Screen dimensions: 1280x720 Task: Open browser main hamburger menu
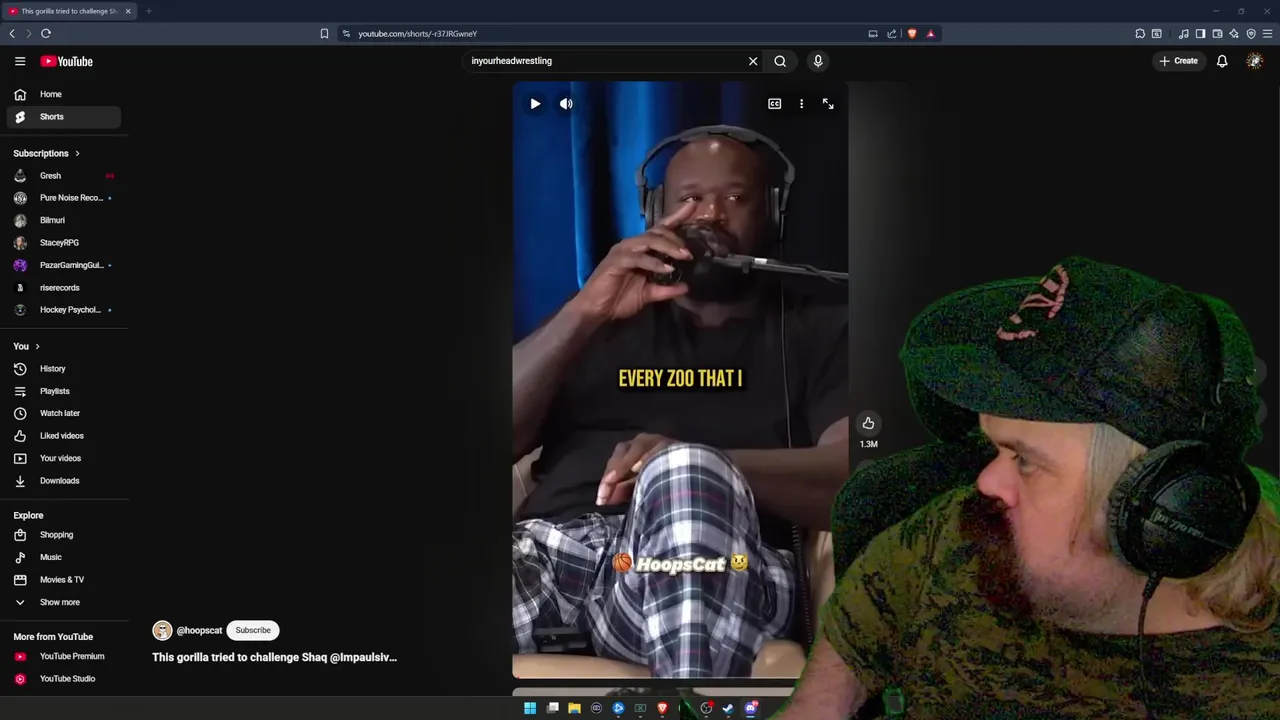1267,33
